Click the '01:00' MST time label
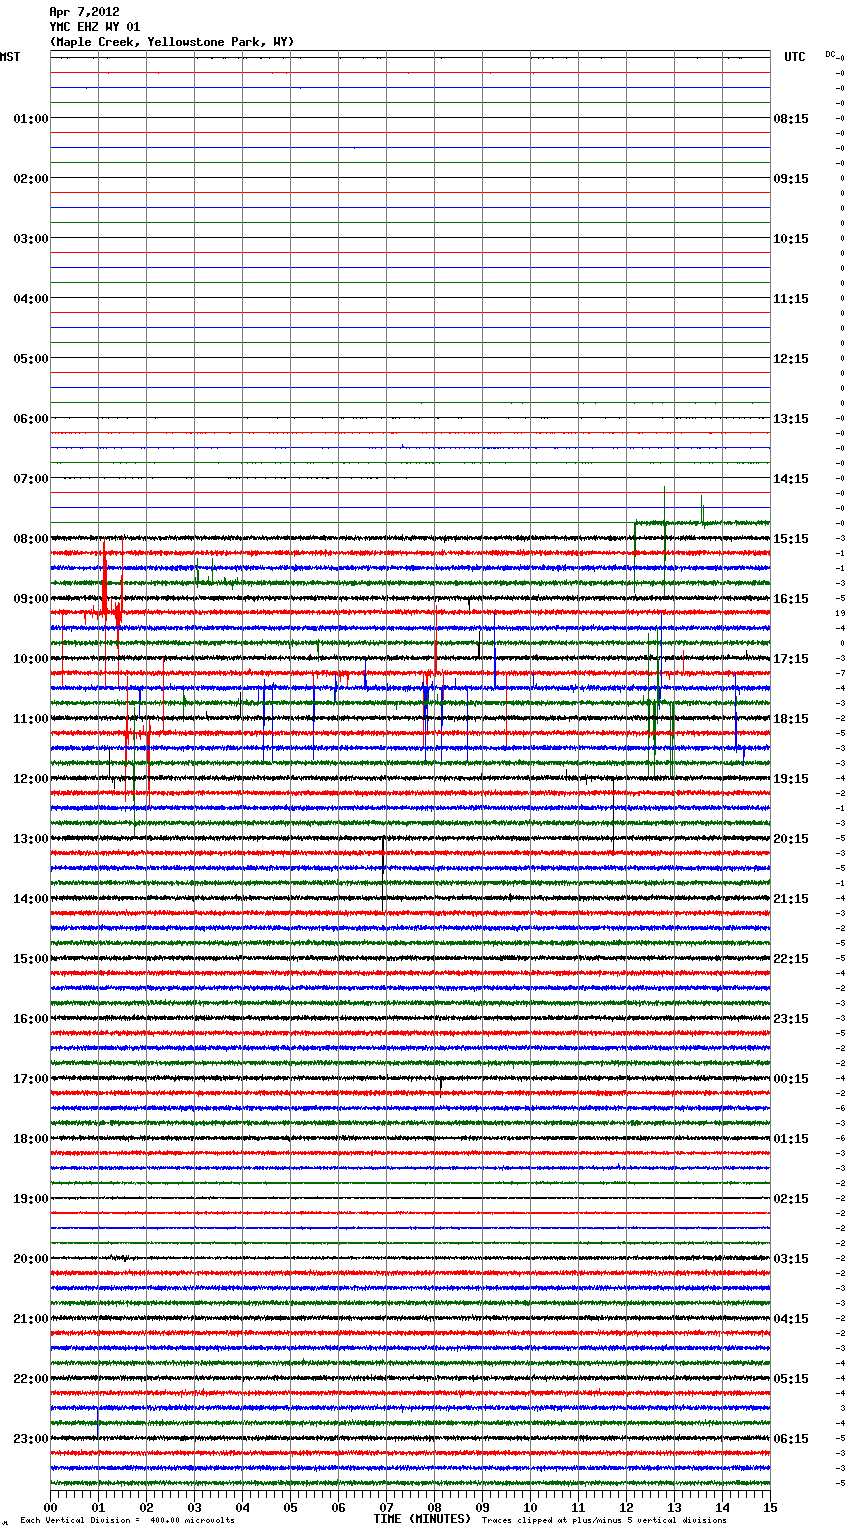The height and width of the screenshot is (1534, 850). (x=31, y=119)
